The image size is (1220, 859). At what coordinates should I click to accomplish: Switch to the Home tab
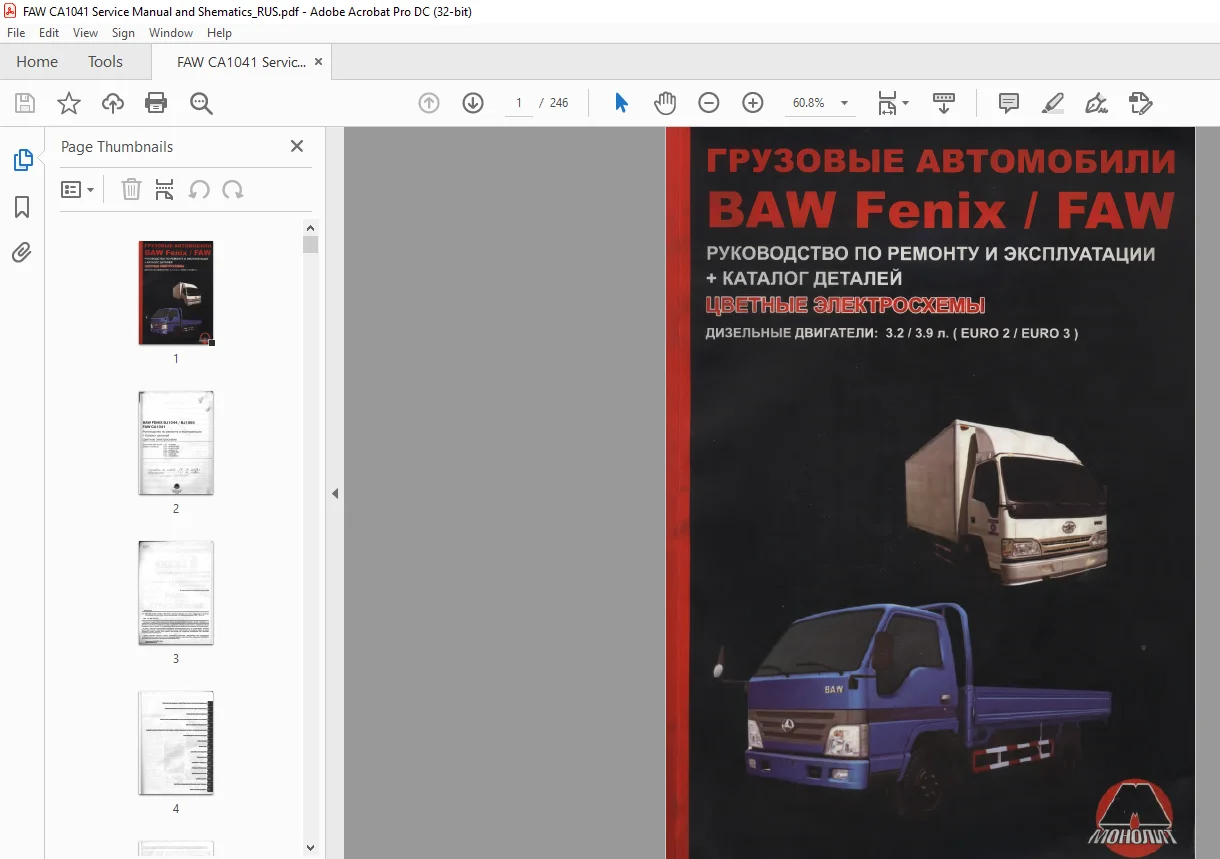pyautogui.click(x=37, y=62)
